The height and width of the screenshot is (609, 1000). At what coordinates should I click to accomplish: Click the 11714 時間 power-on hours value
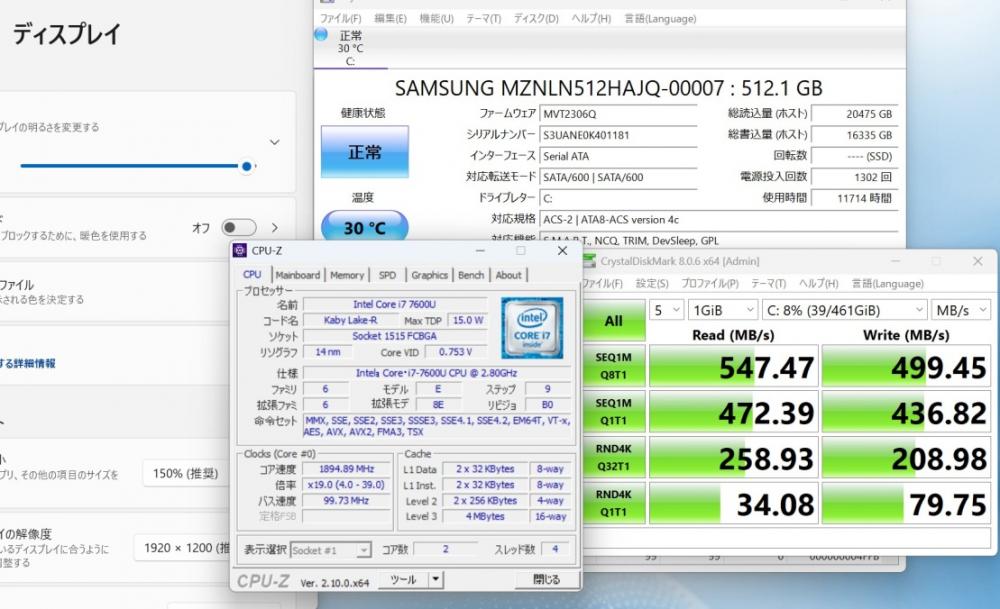pyautogui.click(x=855, y=198)
